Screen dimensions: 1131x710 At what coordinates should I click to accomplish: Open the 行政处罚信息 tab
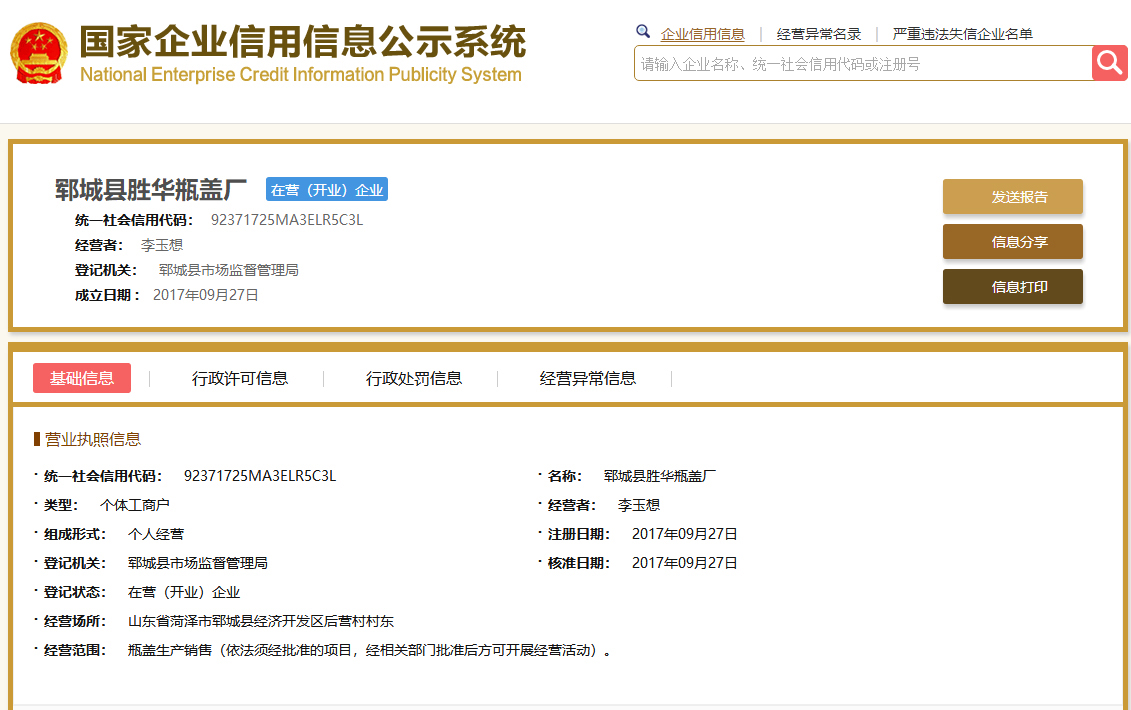413,378
